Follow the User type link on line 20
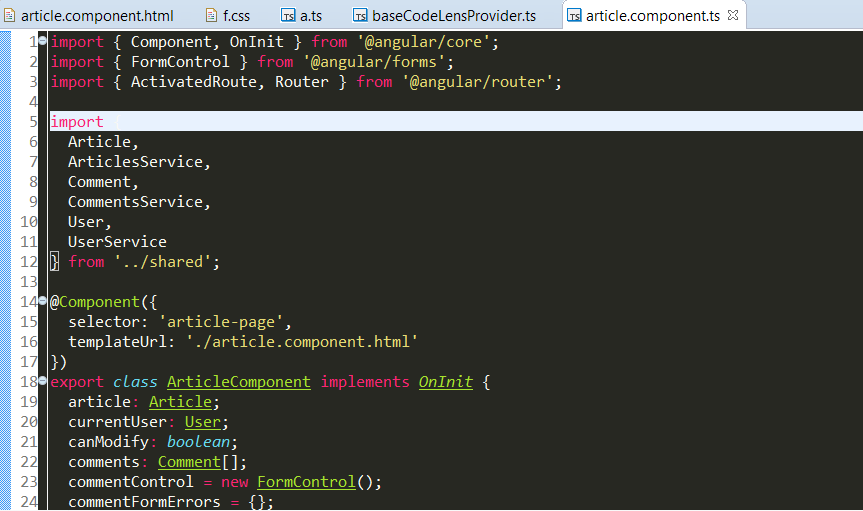The height and width of the screenshot is (511, 863). pos(203,422)
